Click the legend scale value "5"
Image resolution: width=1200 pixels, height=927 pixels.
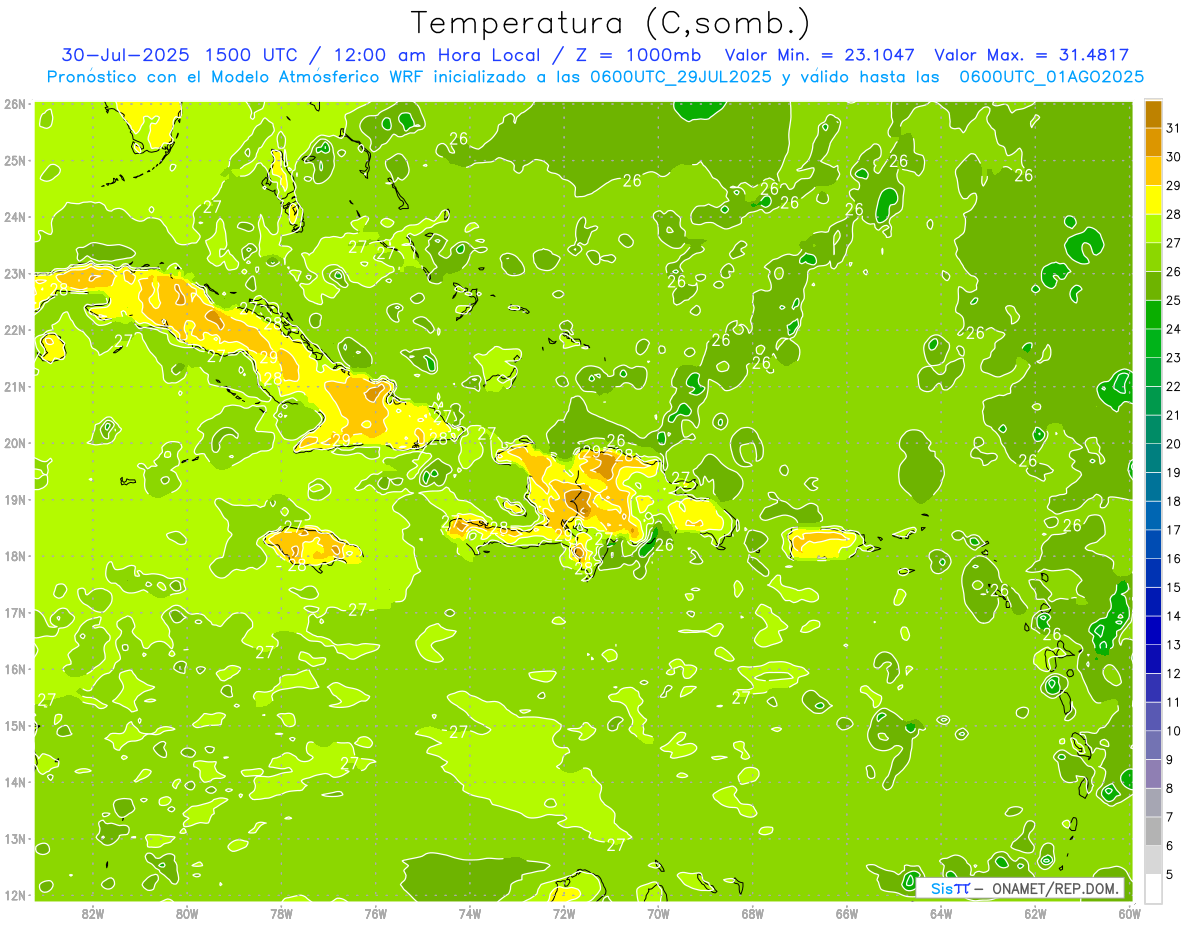pos(1171,874)
